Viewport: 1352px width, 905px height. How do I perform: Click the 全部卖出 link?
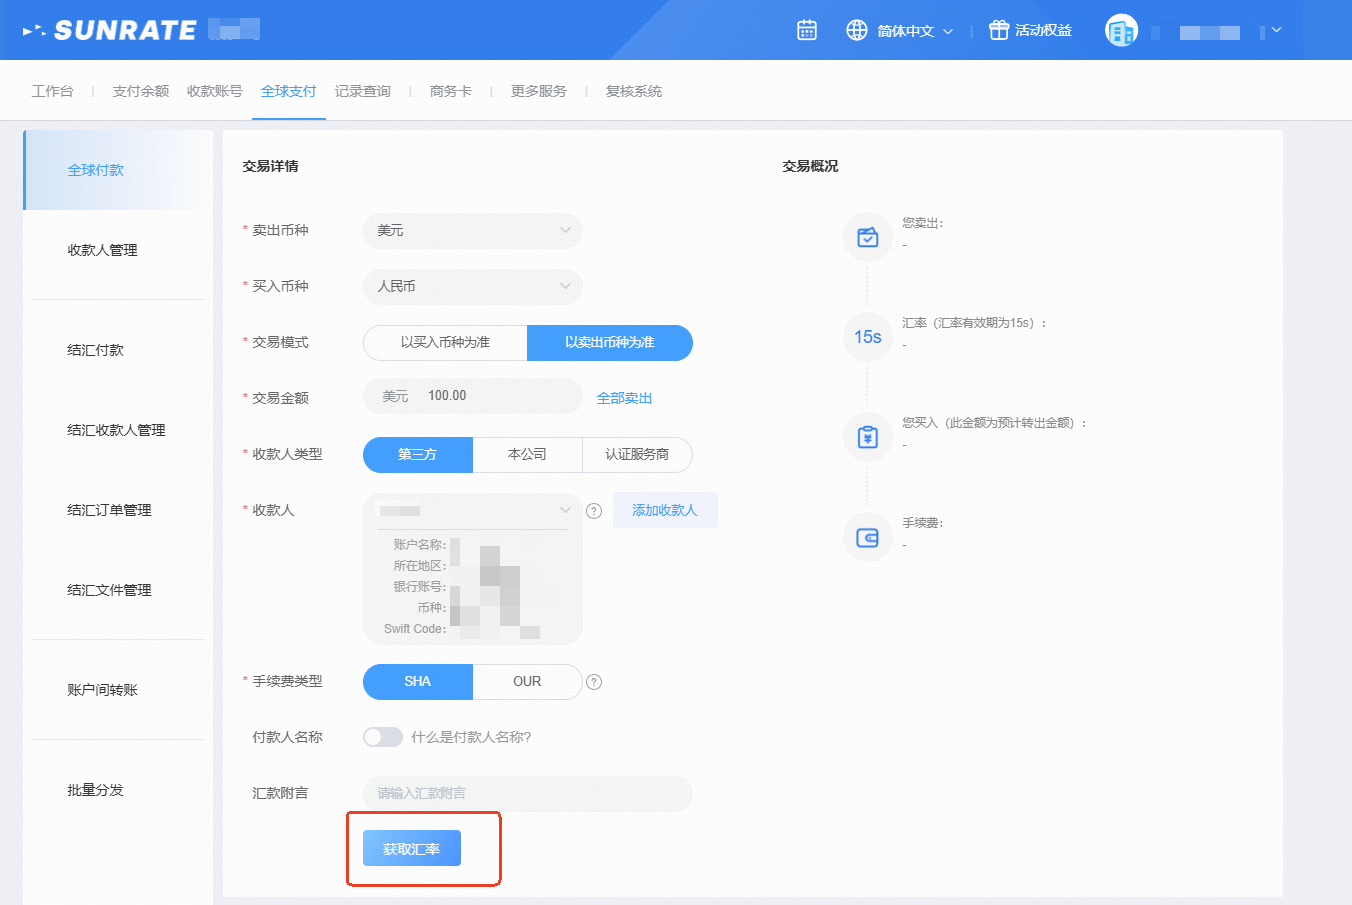[624, 398]
